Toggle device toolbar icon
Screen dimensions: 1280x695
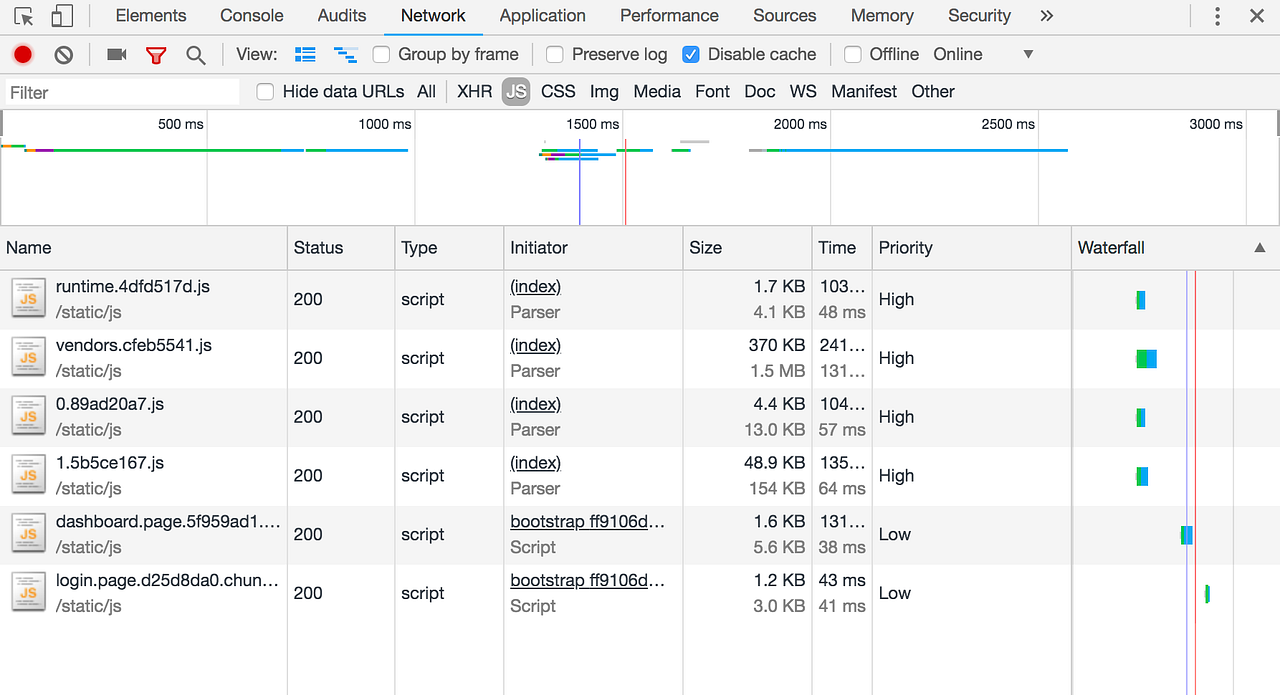click(x=62, y=16)
